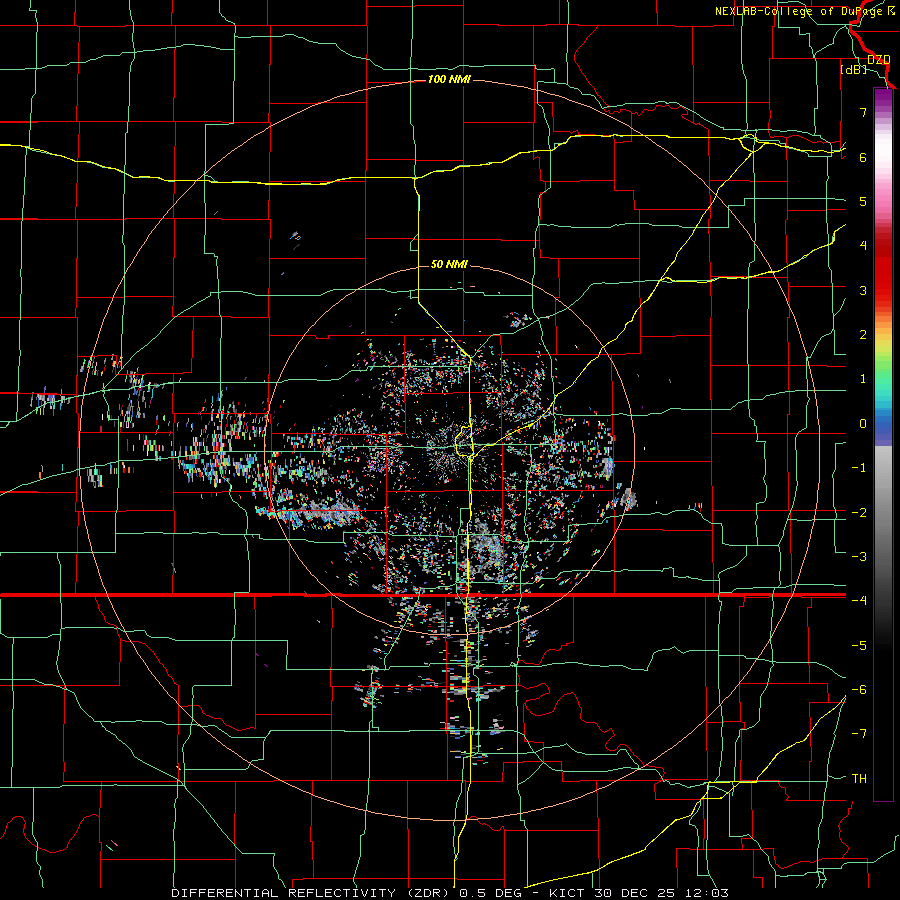Click the 7 value on color scale
The height and width of the screenshot is (900, 900).
pyautogui.click(x=863, y=112)
